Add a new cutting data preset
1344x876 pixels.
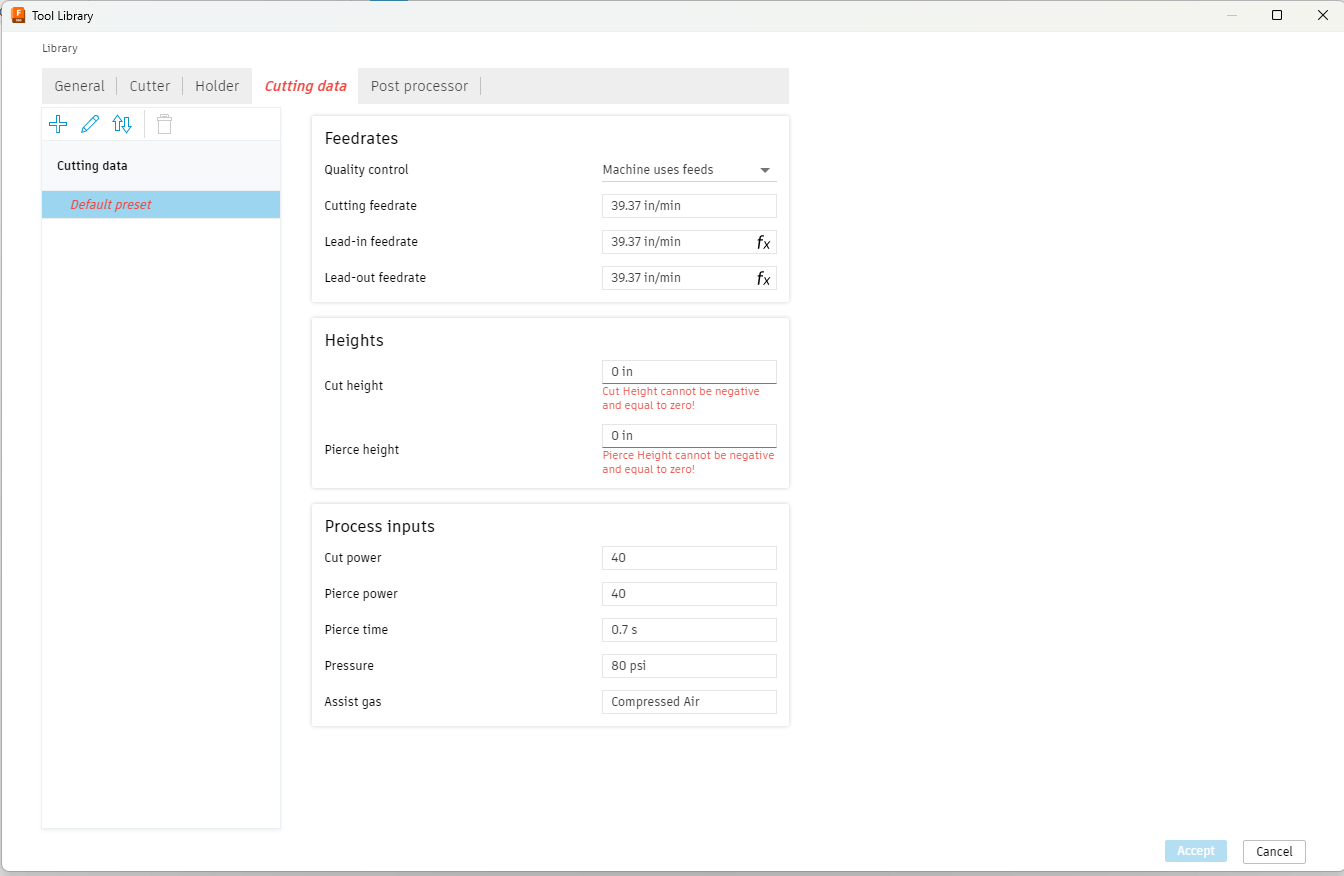pos(58,123)
